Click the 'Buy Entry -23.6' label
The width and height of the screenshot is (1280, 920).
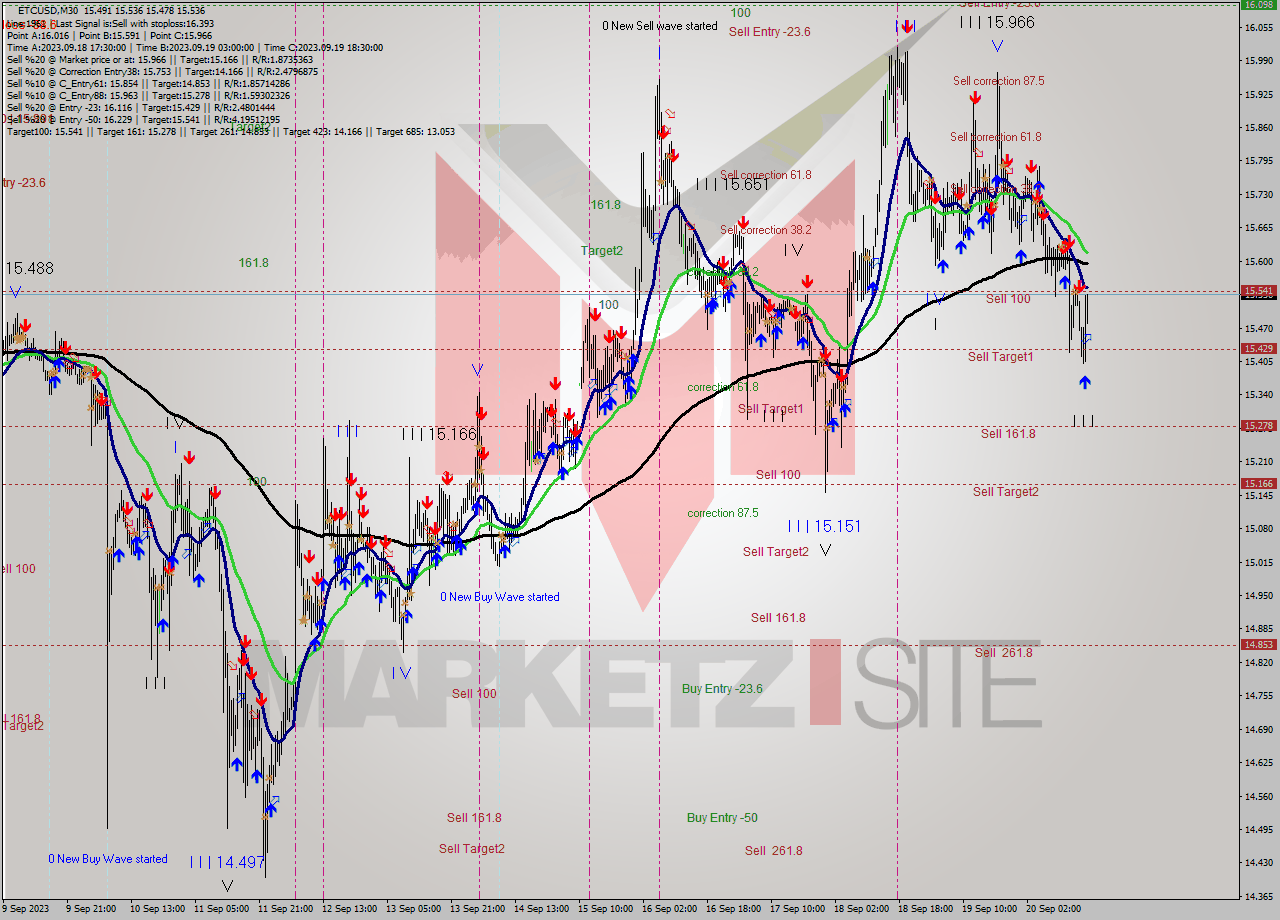pos(722,689)
